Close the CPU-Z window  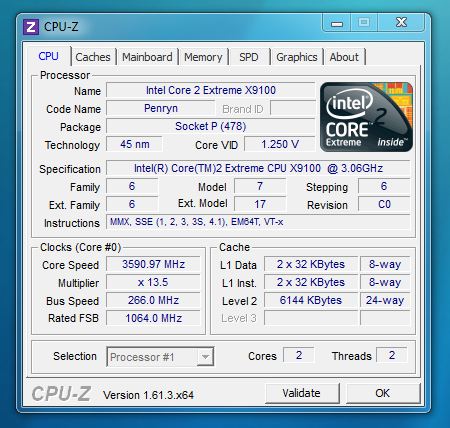click(x=401, y=23)
